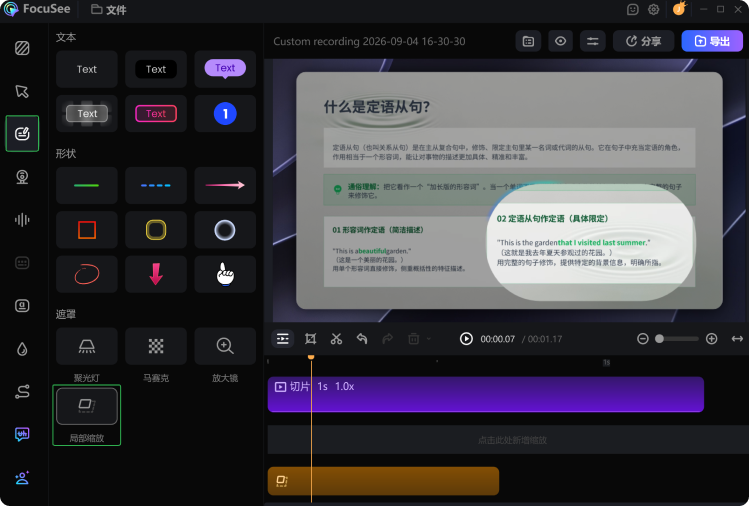
Task: Click the FocuSee logo
Action: point(37,9)
